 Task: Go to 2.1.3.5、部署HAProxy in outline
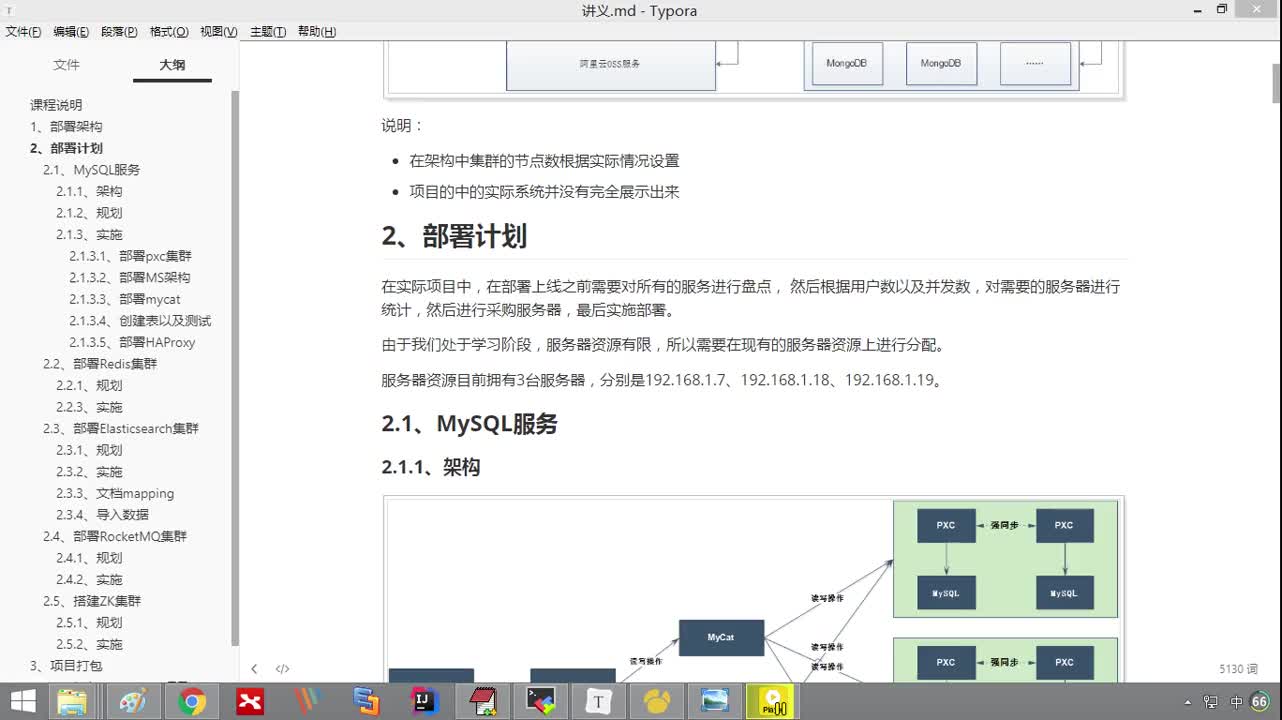tap(132, 342)
